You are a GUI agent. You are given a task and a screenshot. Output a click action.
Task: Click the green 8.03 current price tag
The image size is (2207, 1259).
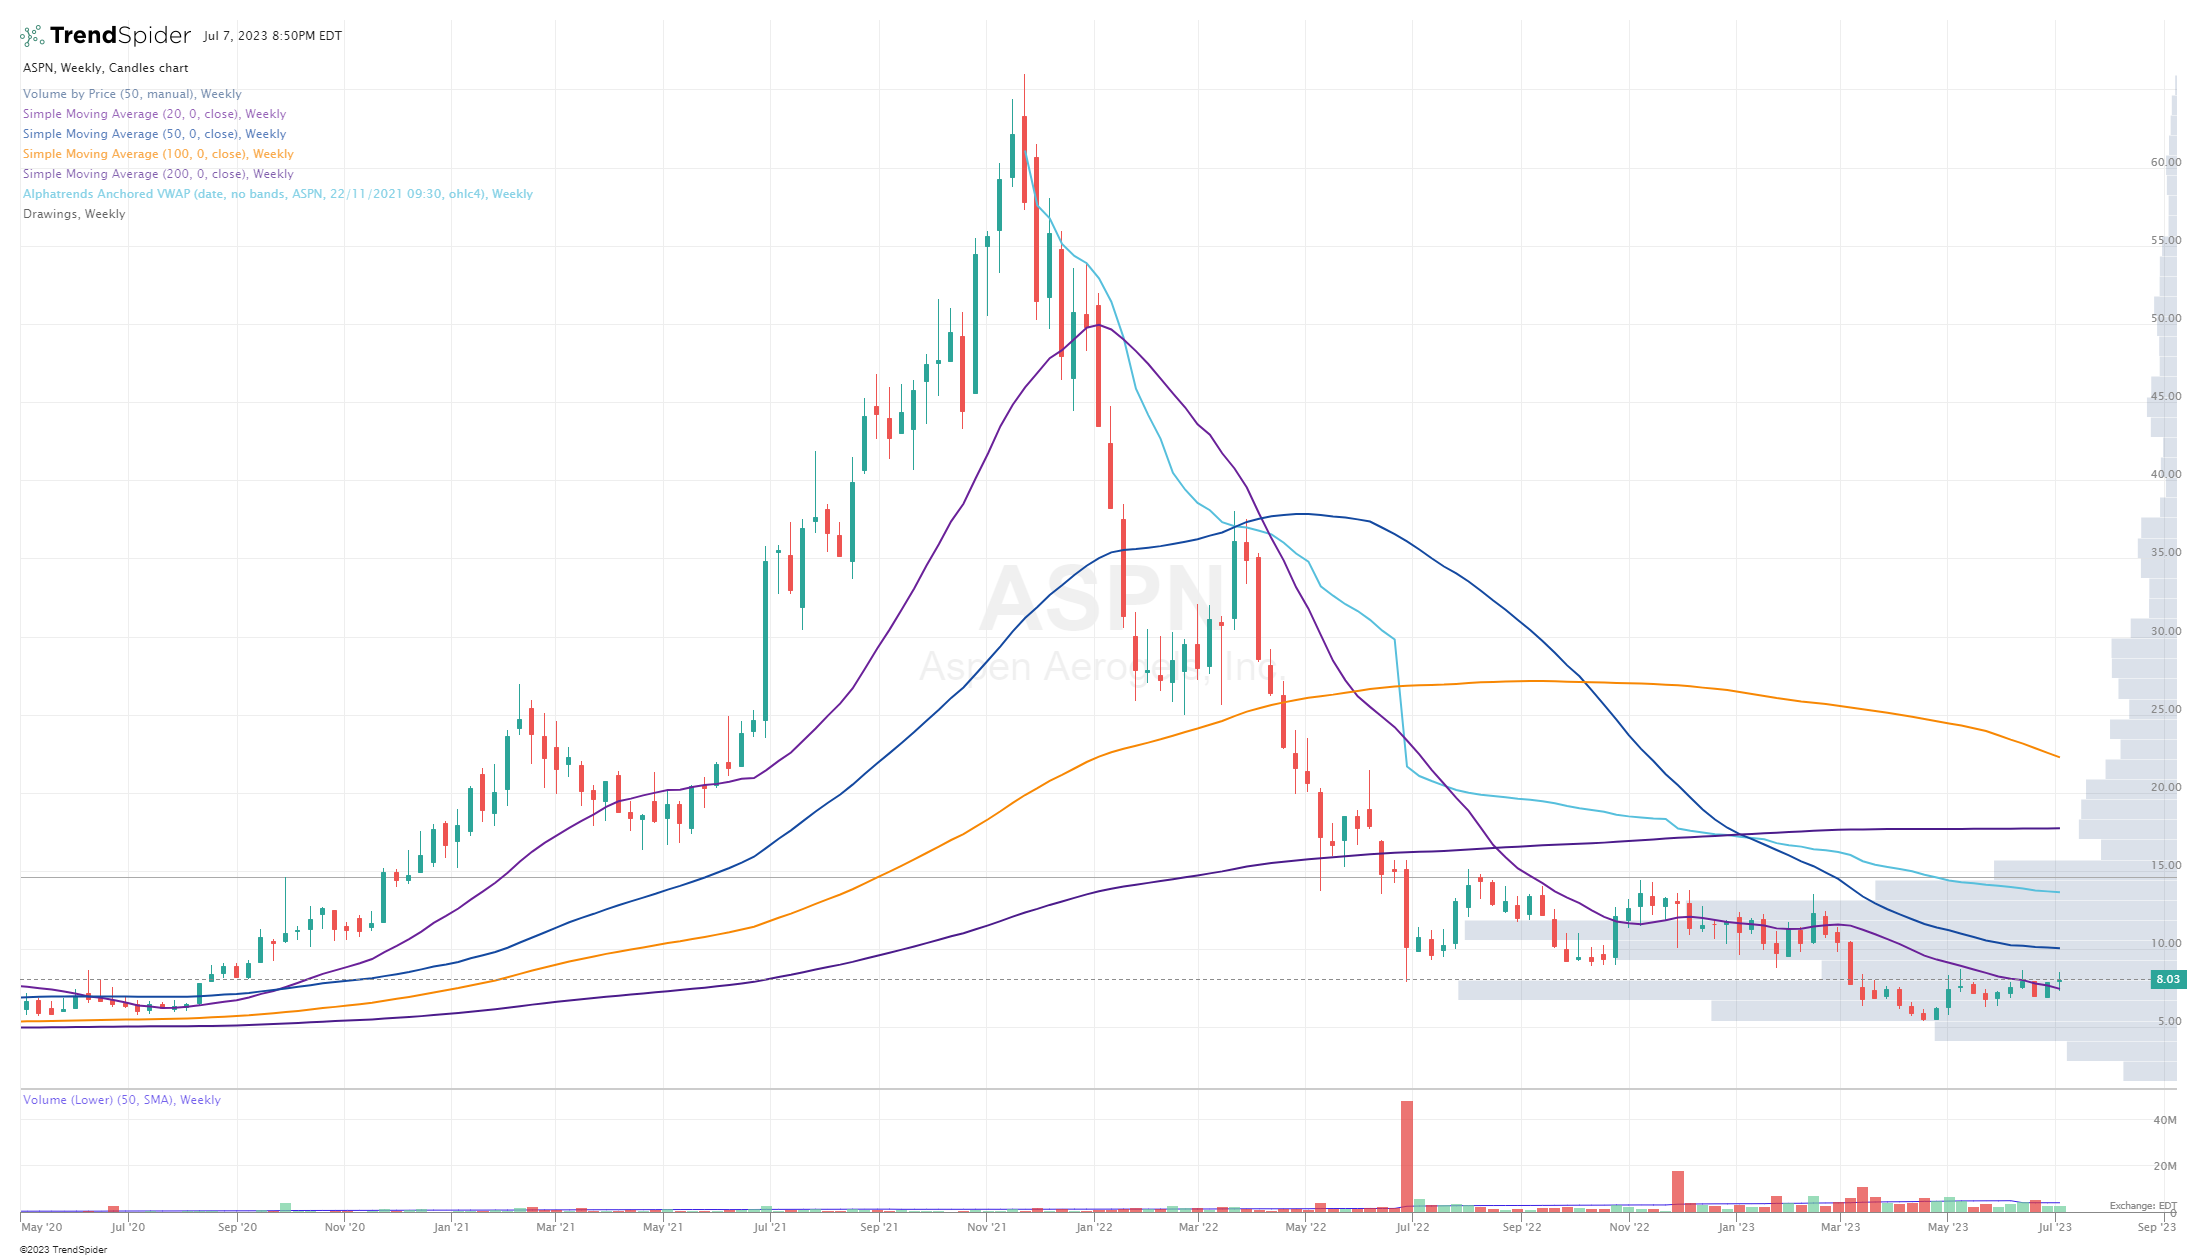click(x=2167, y=979)
